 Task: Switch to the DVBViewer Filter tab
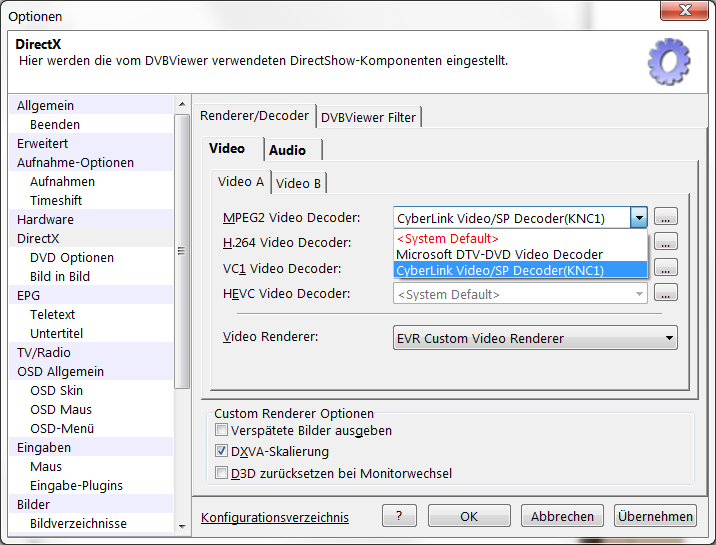(x=369, y=118)
